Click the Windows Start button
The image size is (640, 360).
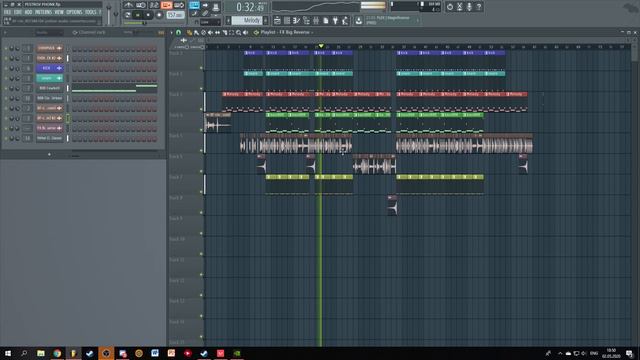click(x=8, y=353)
